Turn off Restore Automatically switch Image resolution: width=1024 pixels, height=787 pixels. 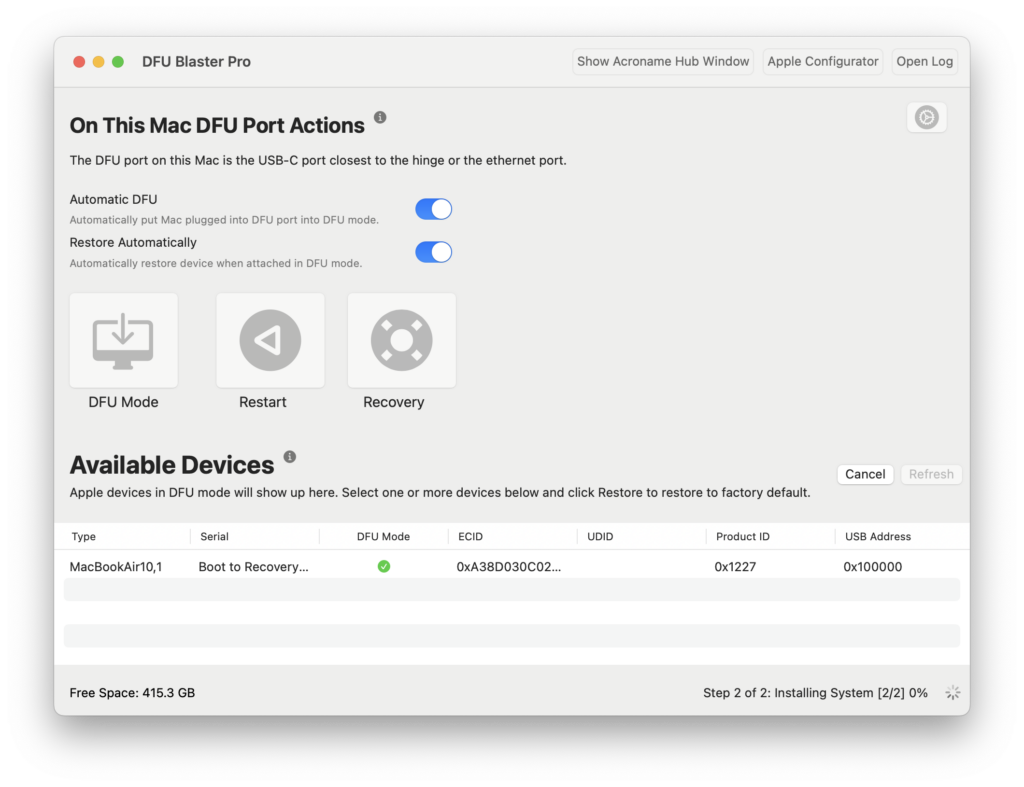pyautogui.click(x=434, y=252)
